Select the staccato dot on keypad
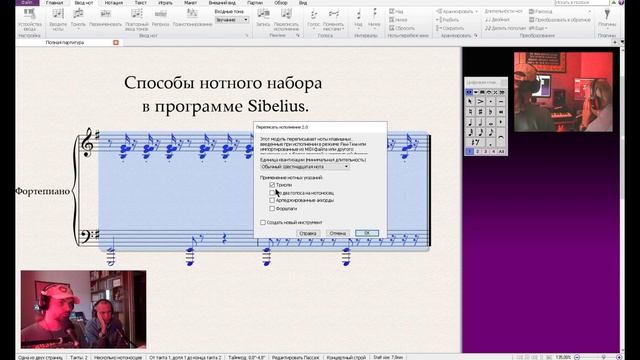 [x=491, y=101]
